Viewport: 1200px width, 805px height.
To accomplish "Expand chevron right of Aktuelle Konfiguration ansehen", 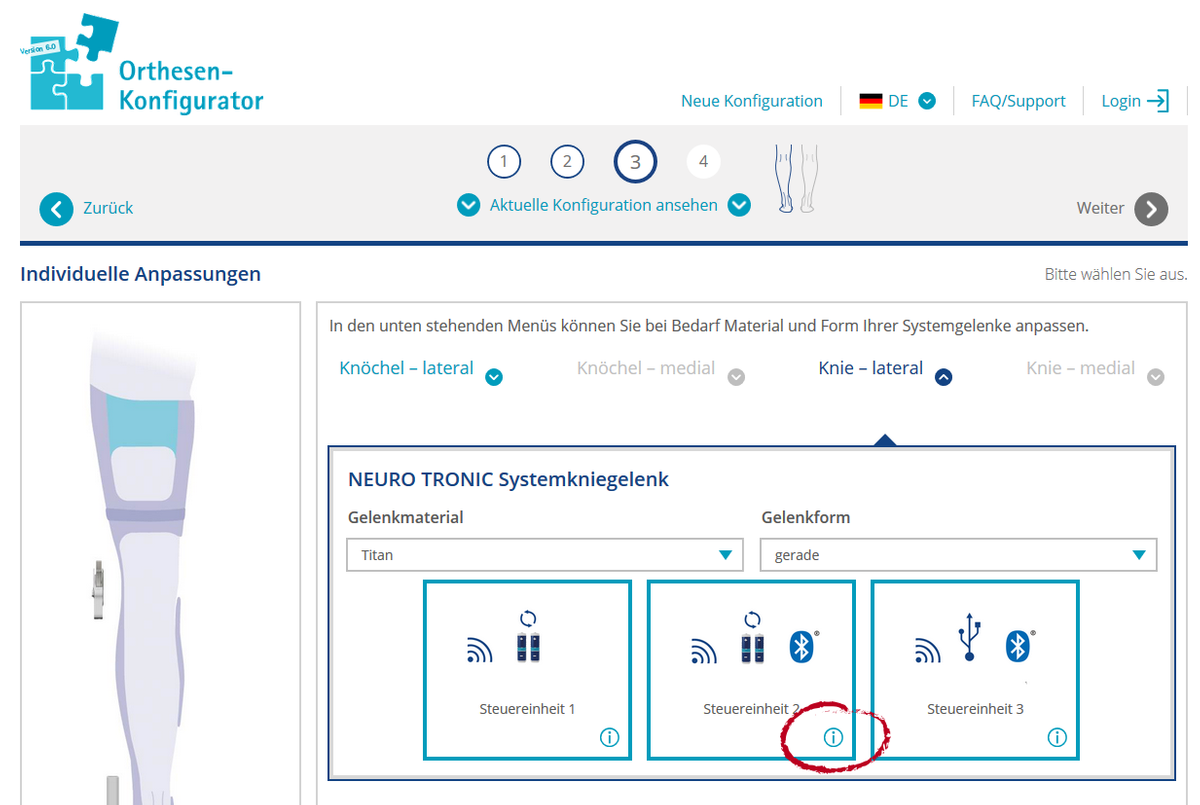I will click(739, 205).
